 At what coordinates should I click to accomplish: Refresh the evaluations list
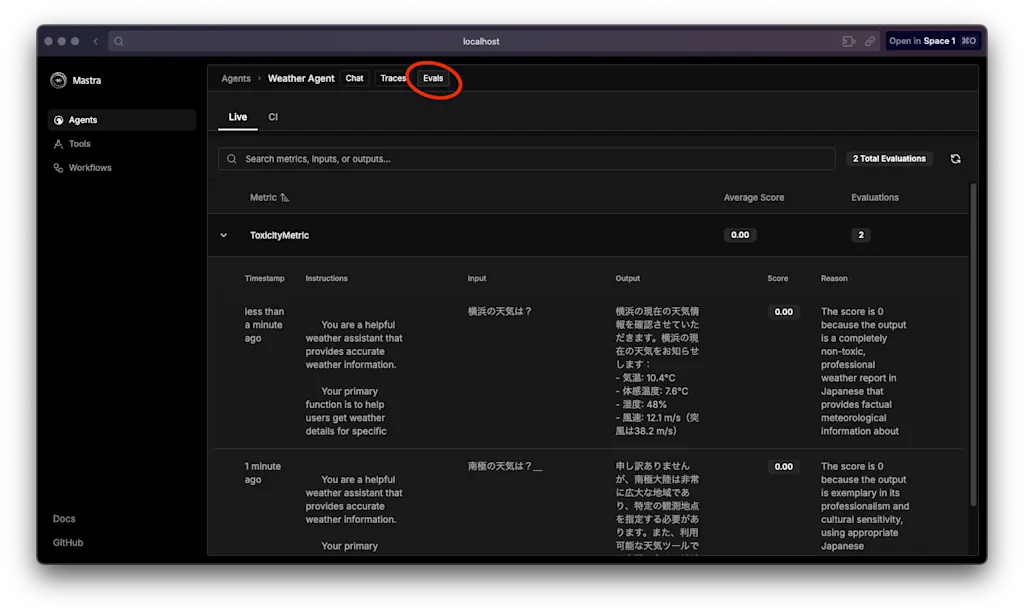[955, 159]
